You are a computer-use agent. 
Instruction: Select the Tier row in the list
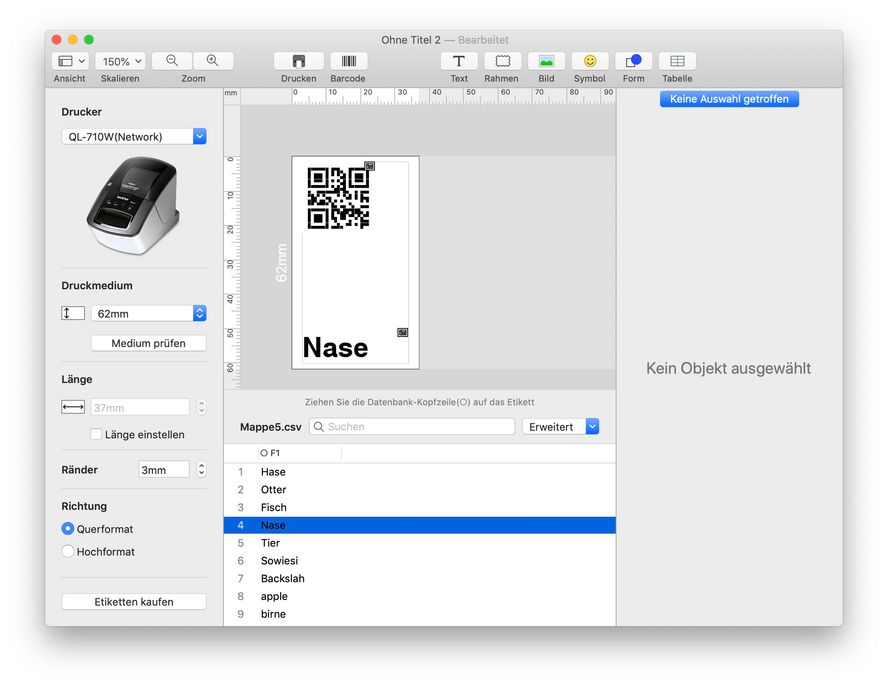[x=420, y=543]
